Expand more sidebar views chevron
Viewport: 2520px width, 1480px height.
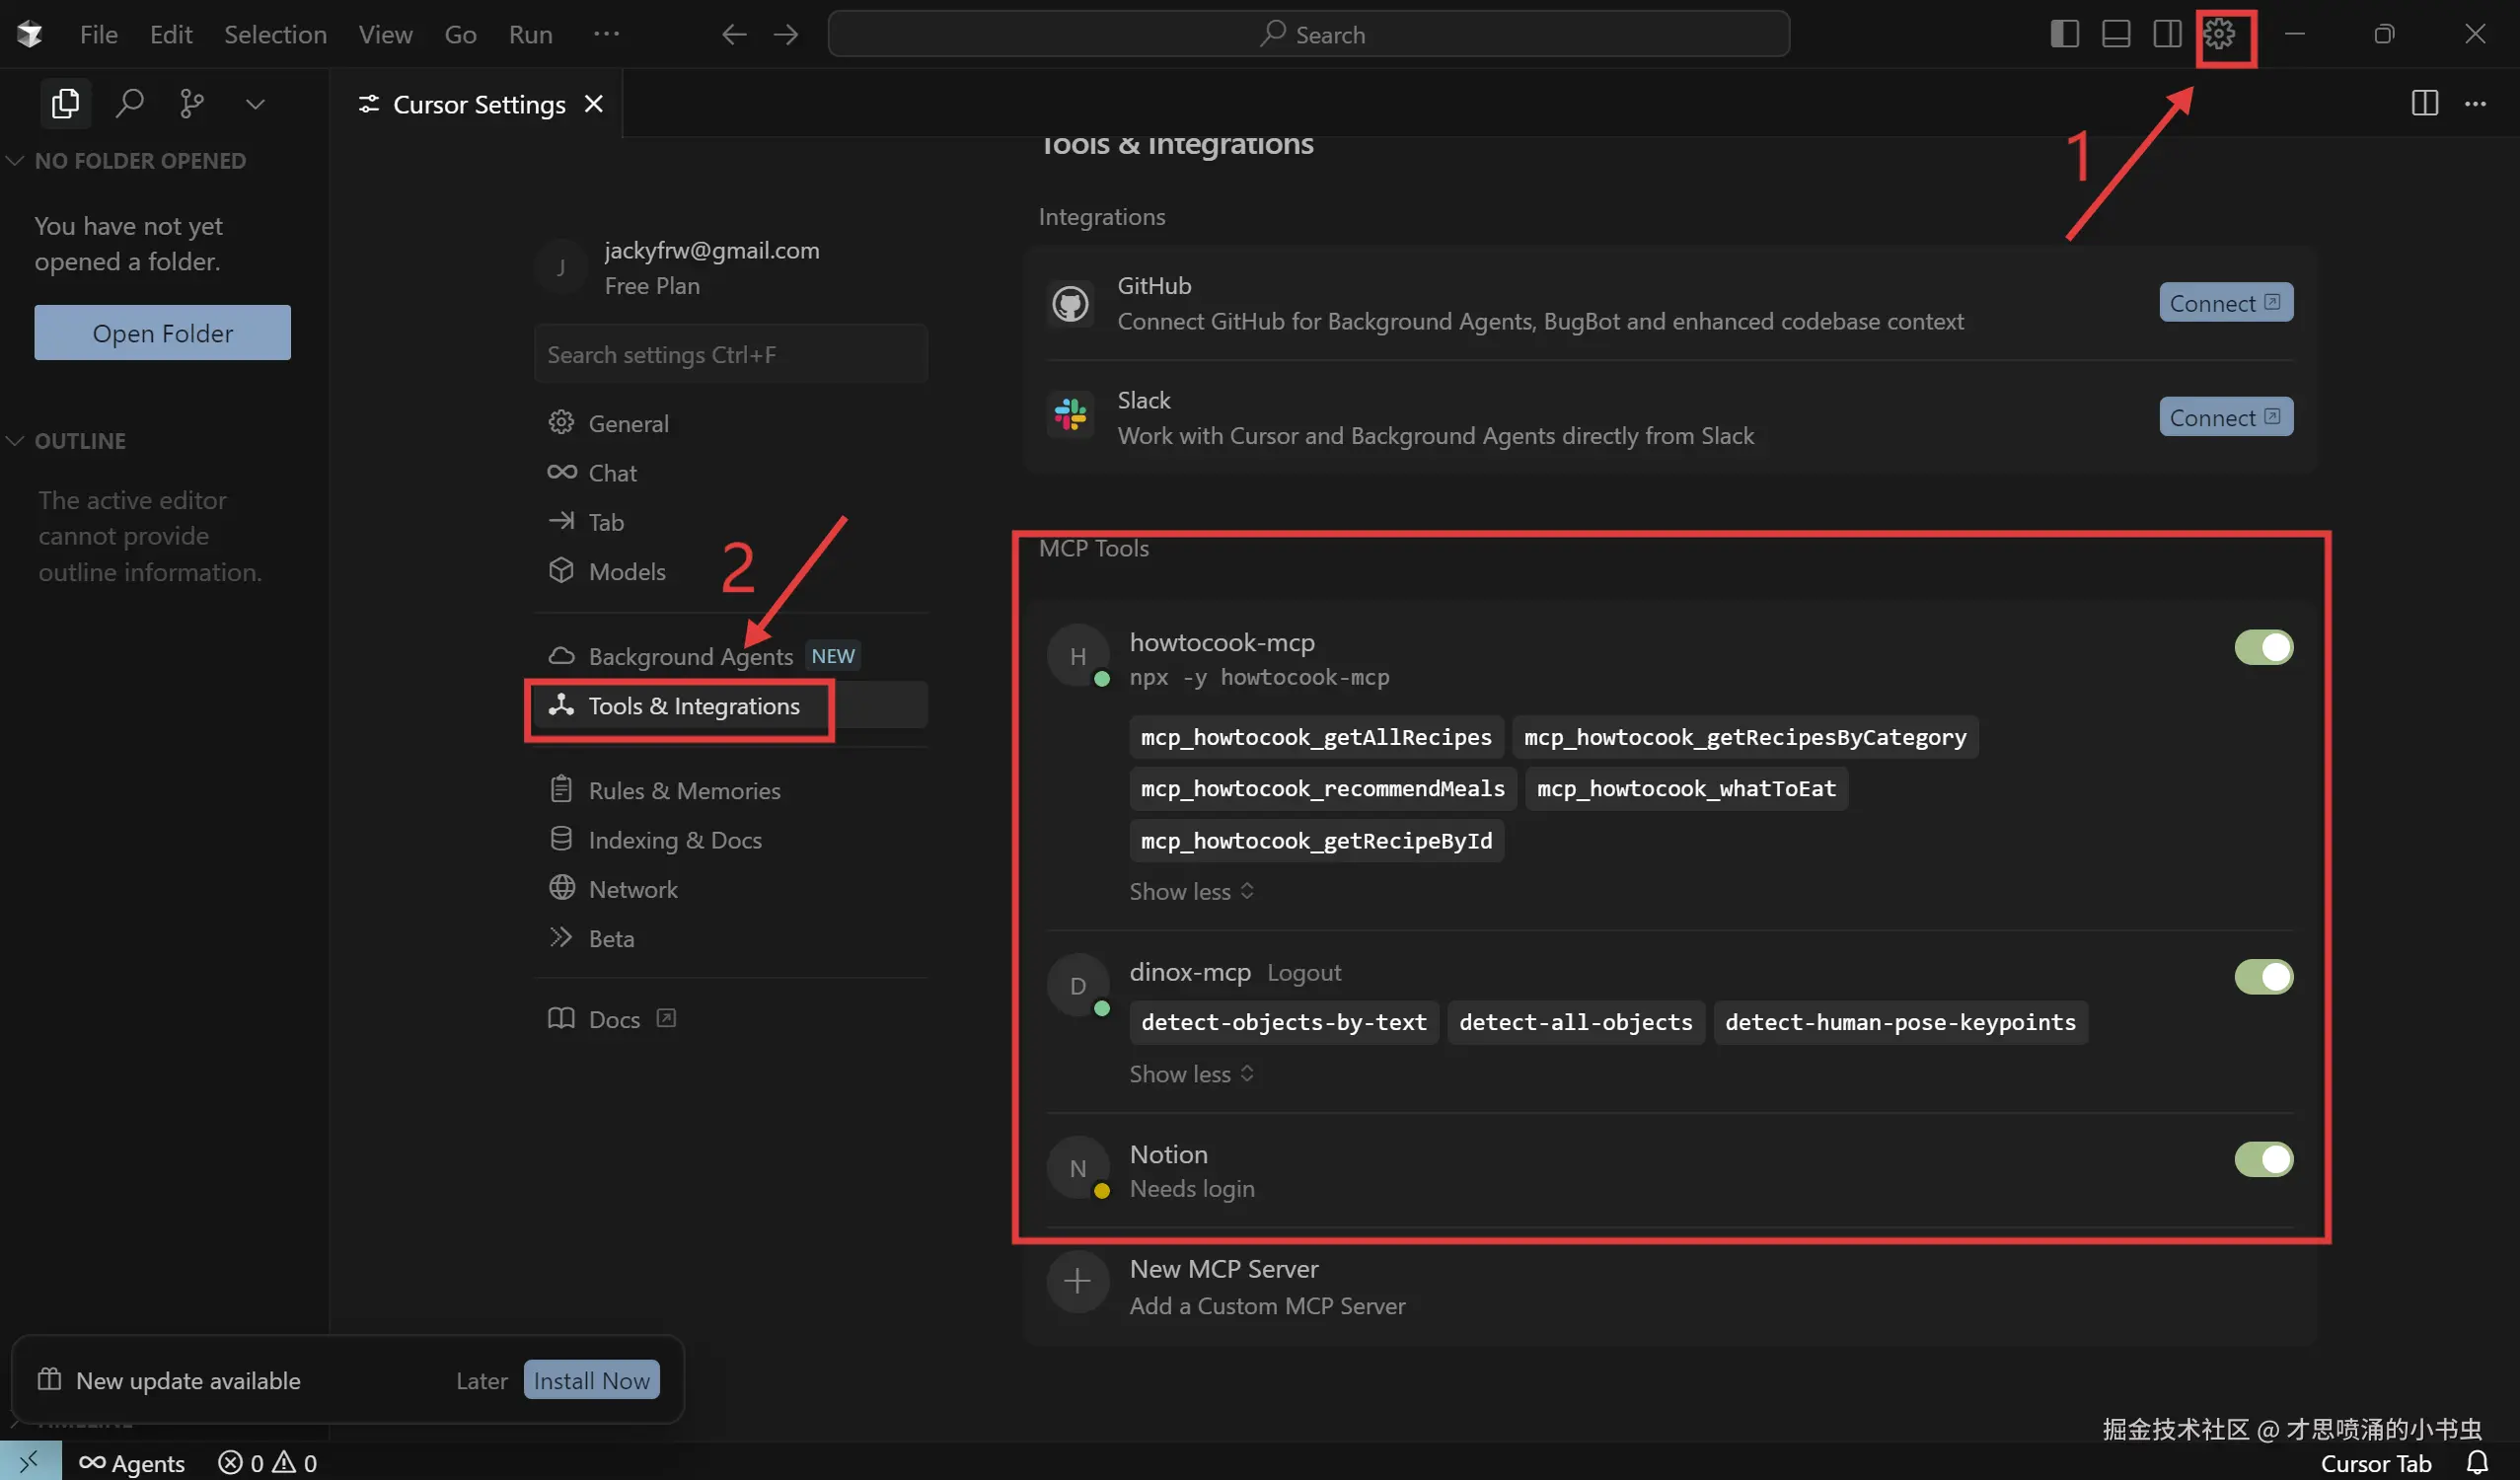coord(255,103)
